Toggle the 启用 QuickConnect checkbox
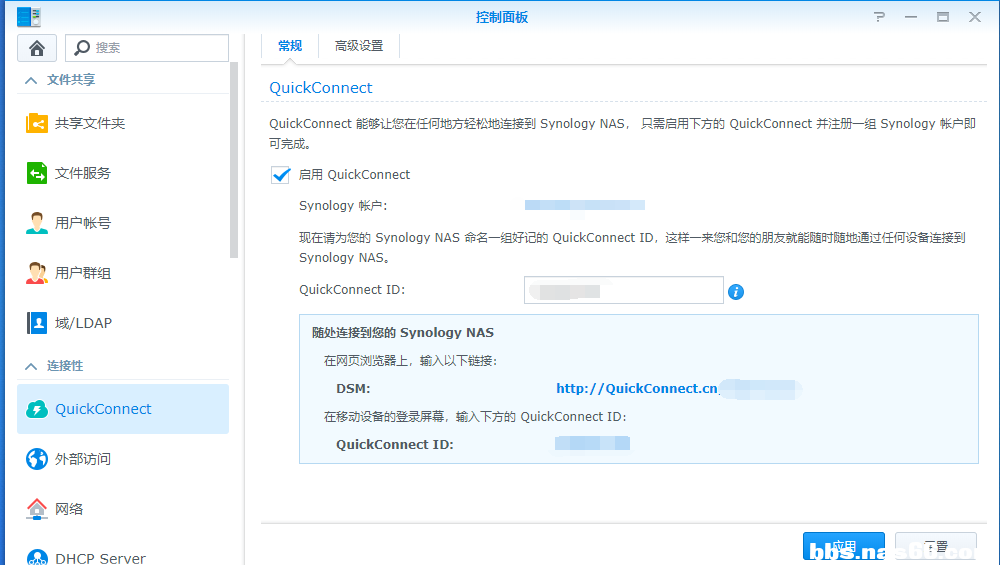 click(281, 175)
